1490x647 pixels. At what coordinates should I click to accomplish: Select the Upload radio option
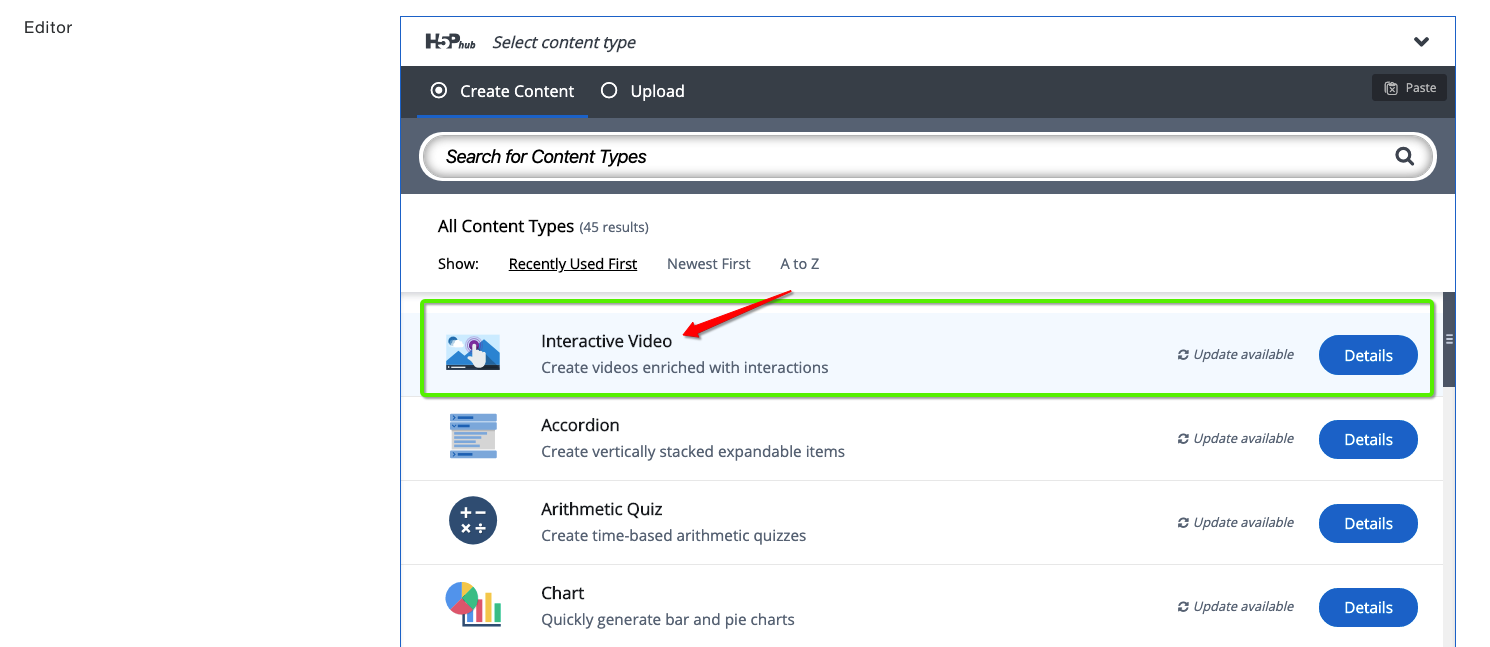(x=643, y=91)
